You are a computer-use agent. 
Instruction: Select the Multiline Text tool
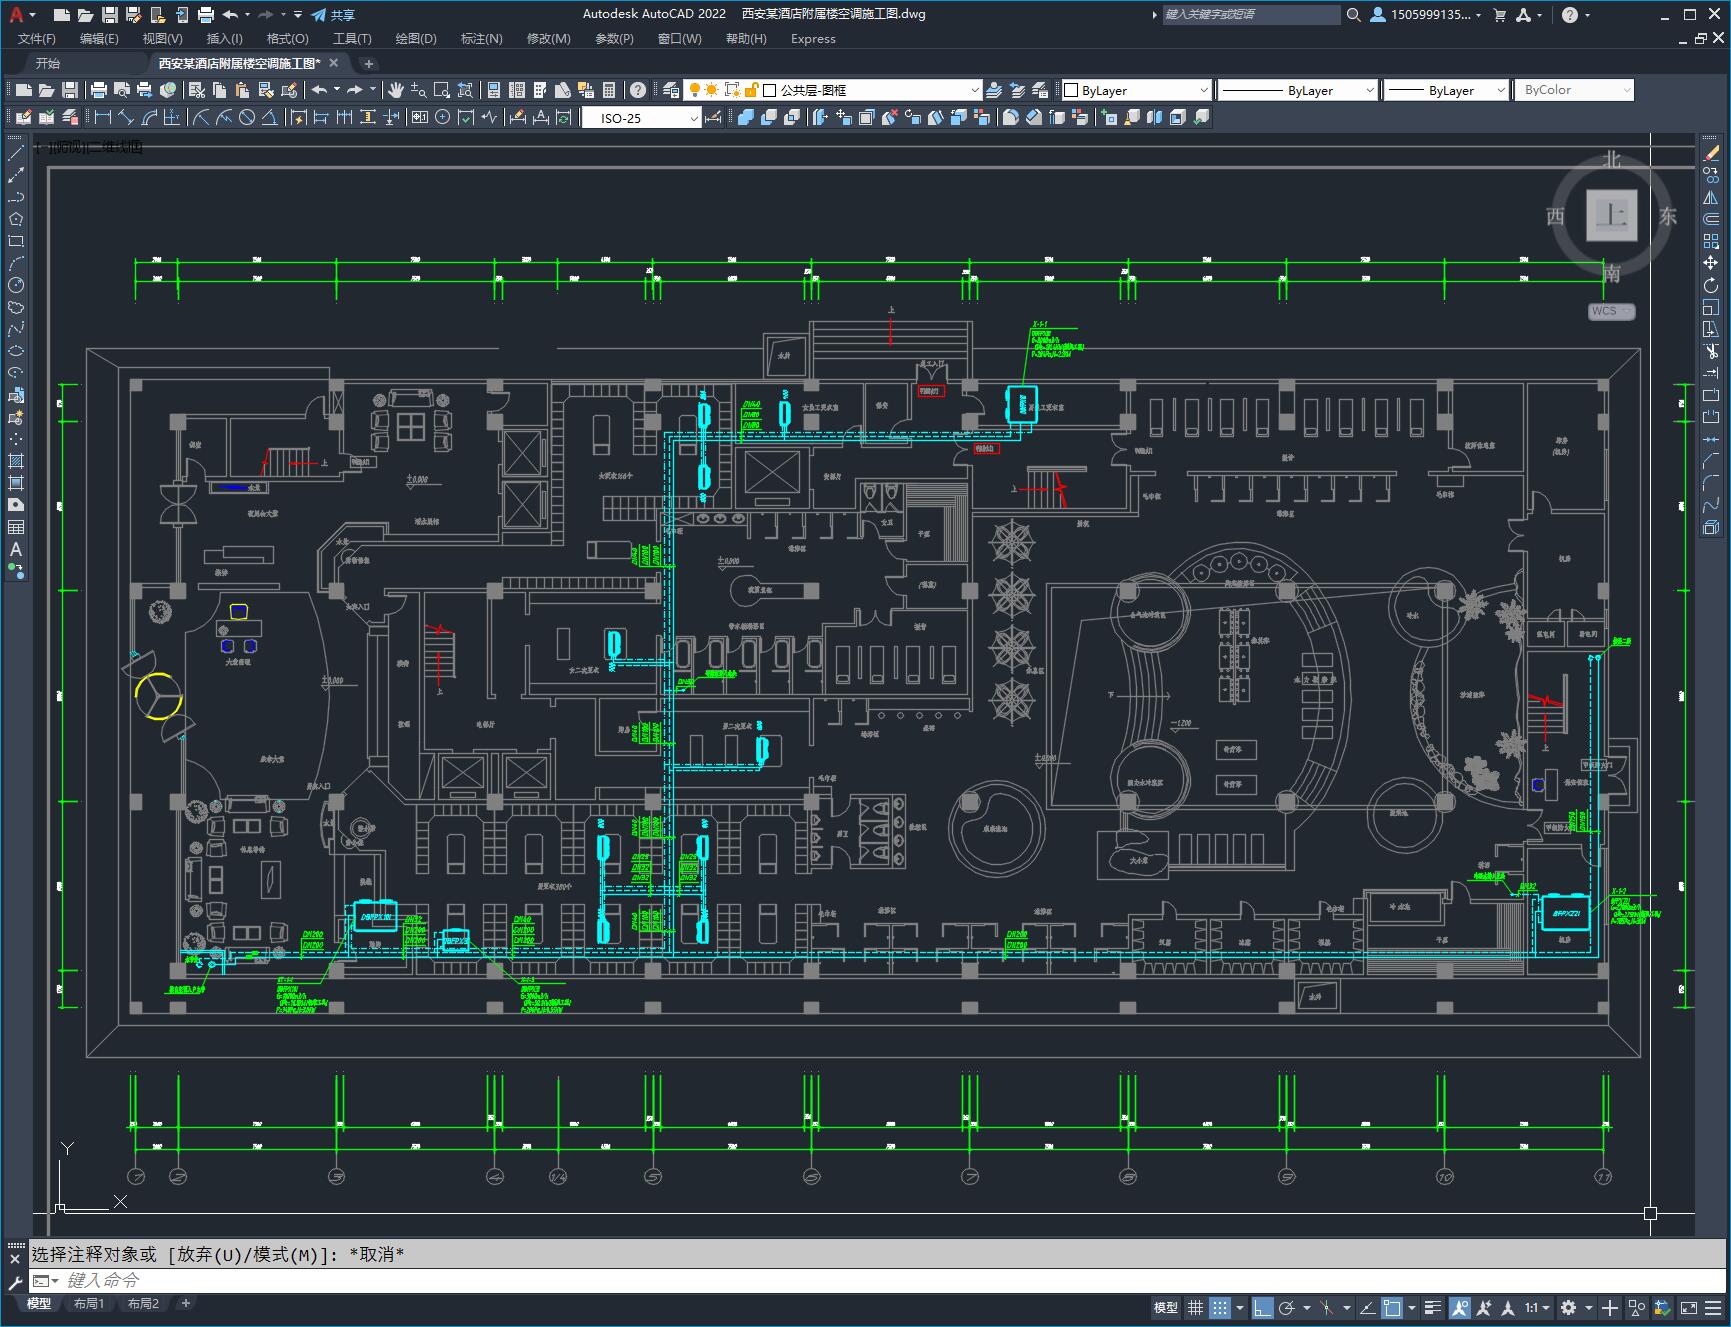click(15, 549)
